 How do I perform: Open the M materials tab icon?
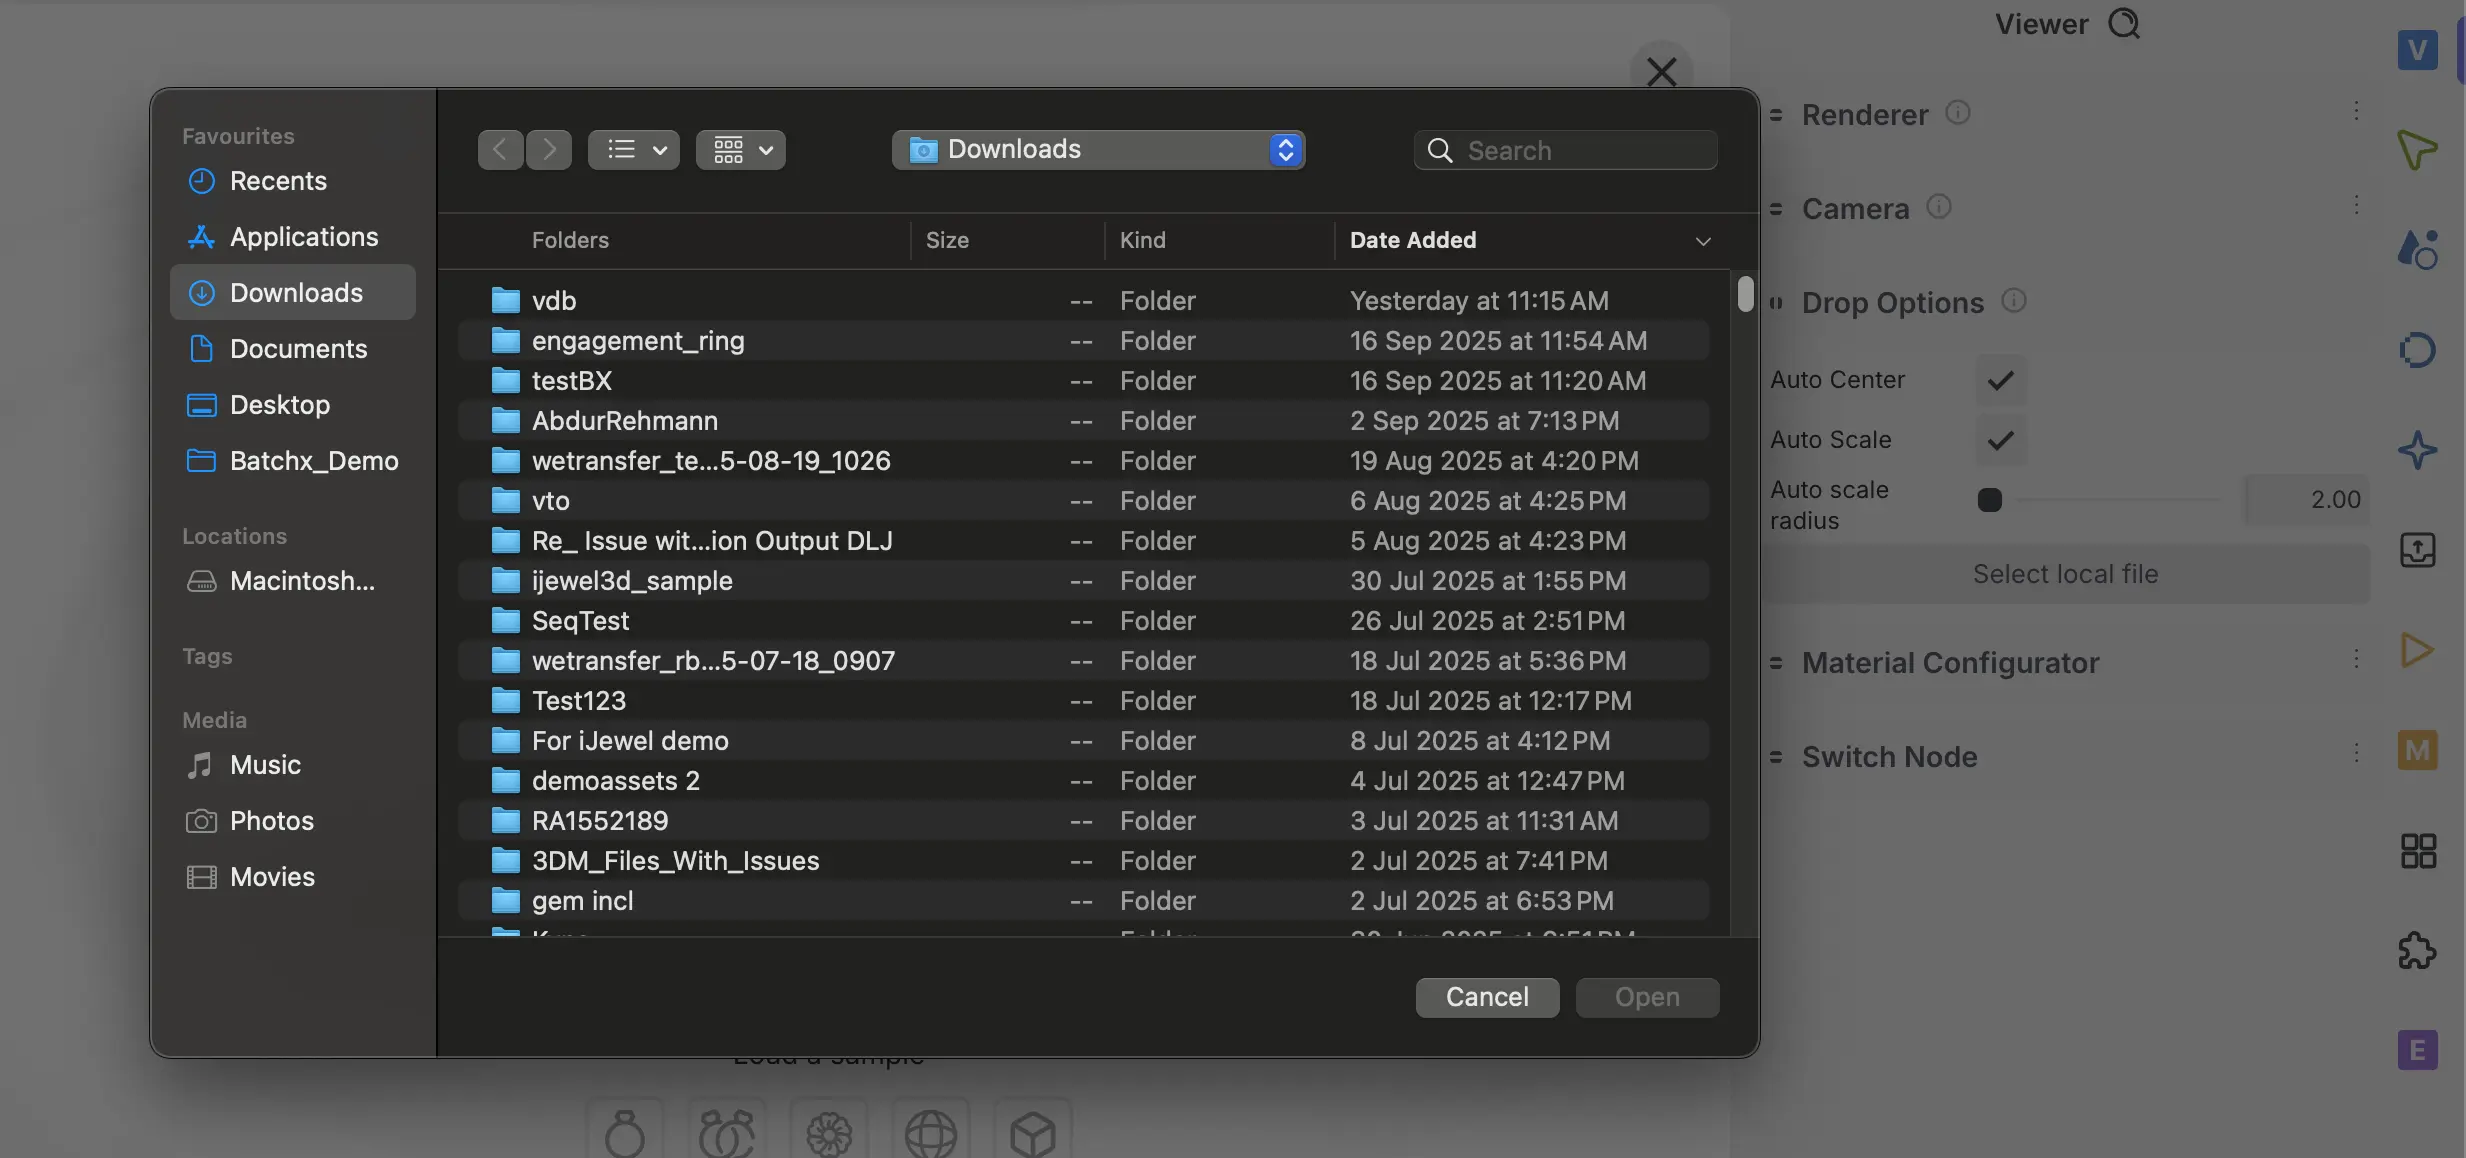[2417, 750]
